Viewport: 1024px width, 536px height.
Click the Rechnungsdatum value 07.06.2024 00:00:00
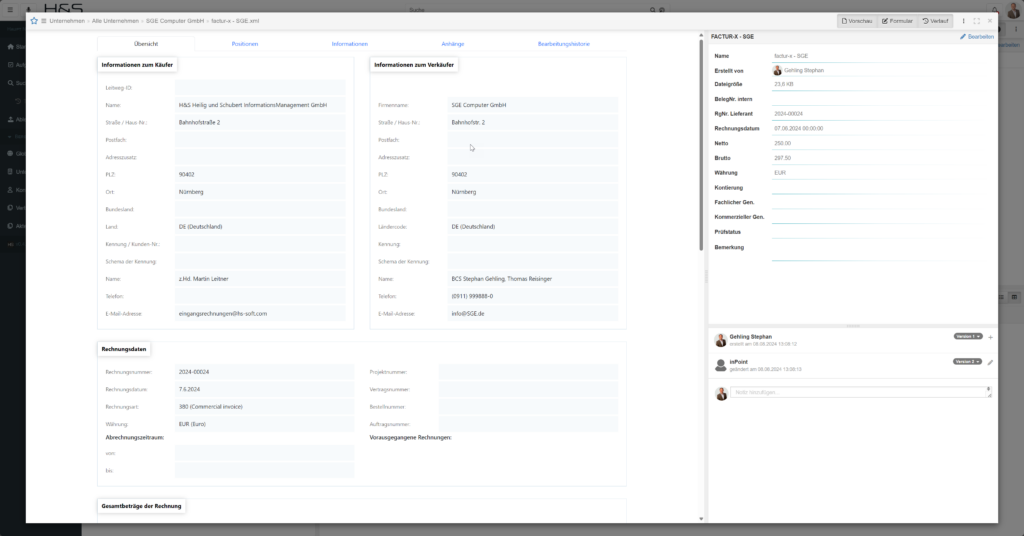pos(798,129)
